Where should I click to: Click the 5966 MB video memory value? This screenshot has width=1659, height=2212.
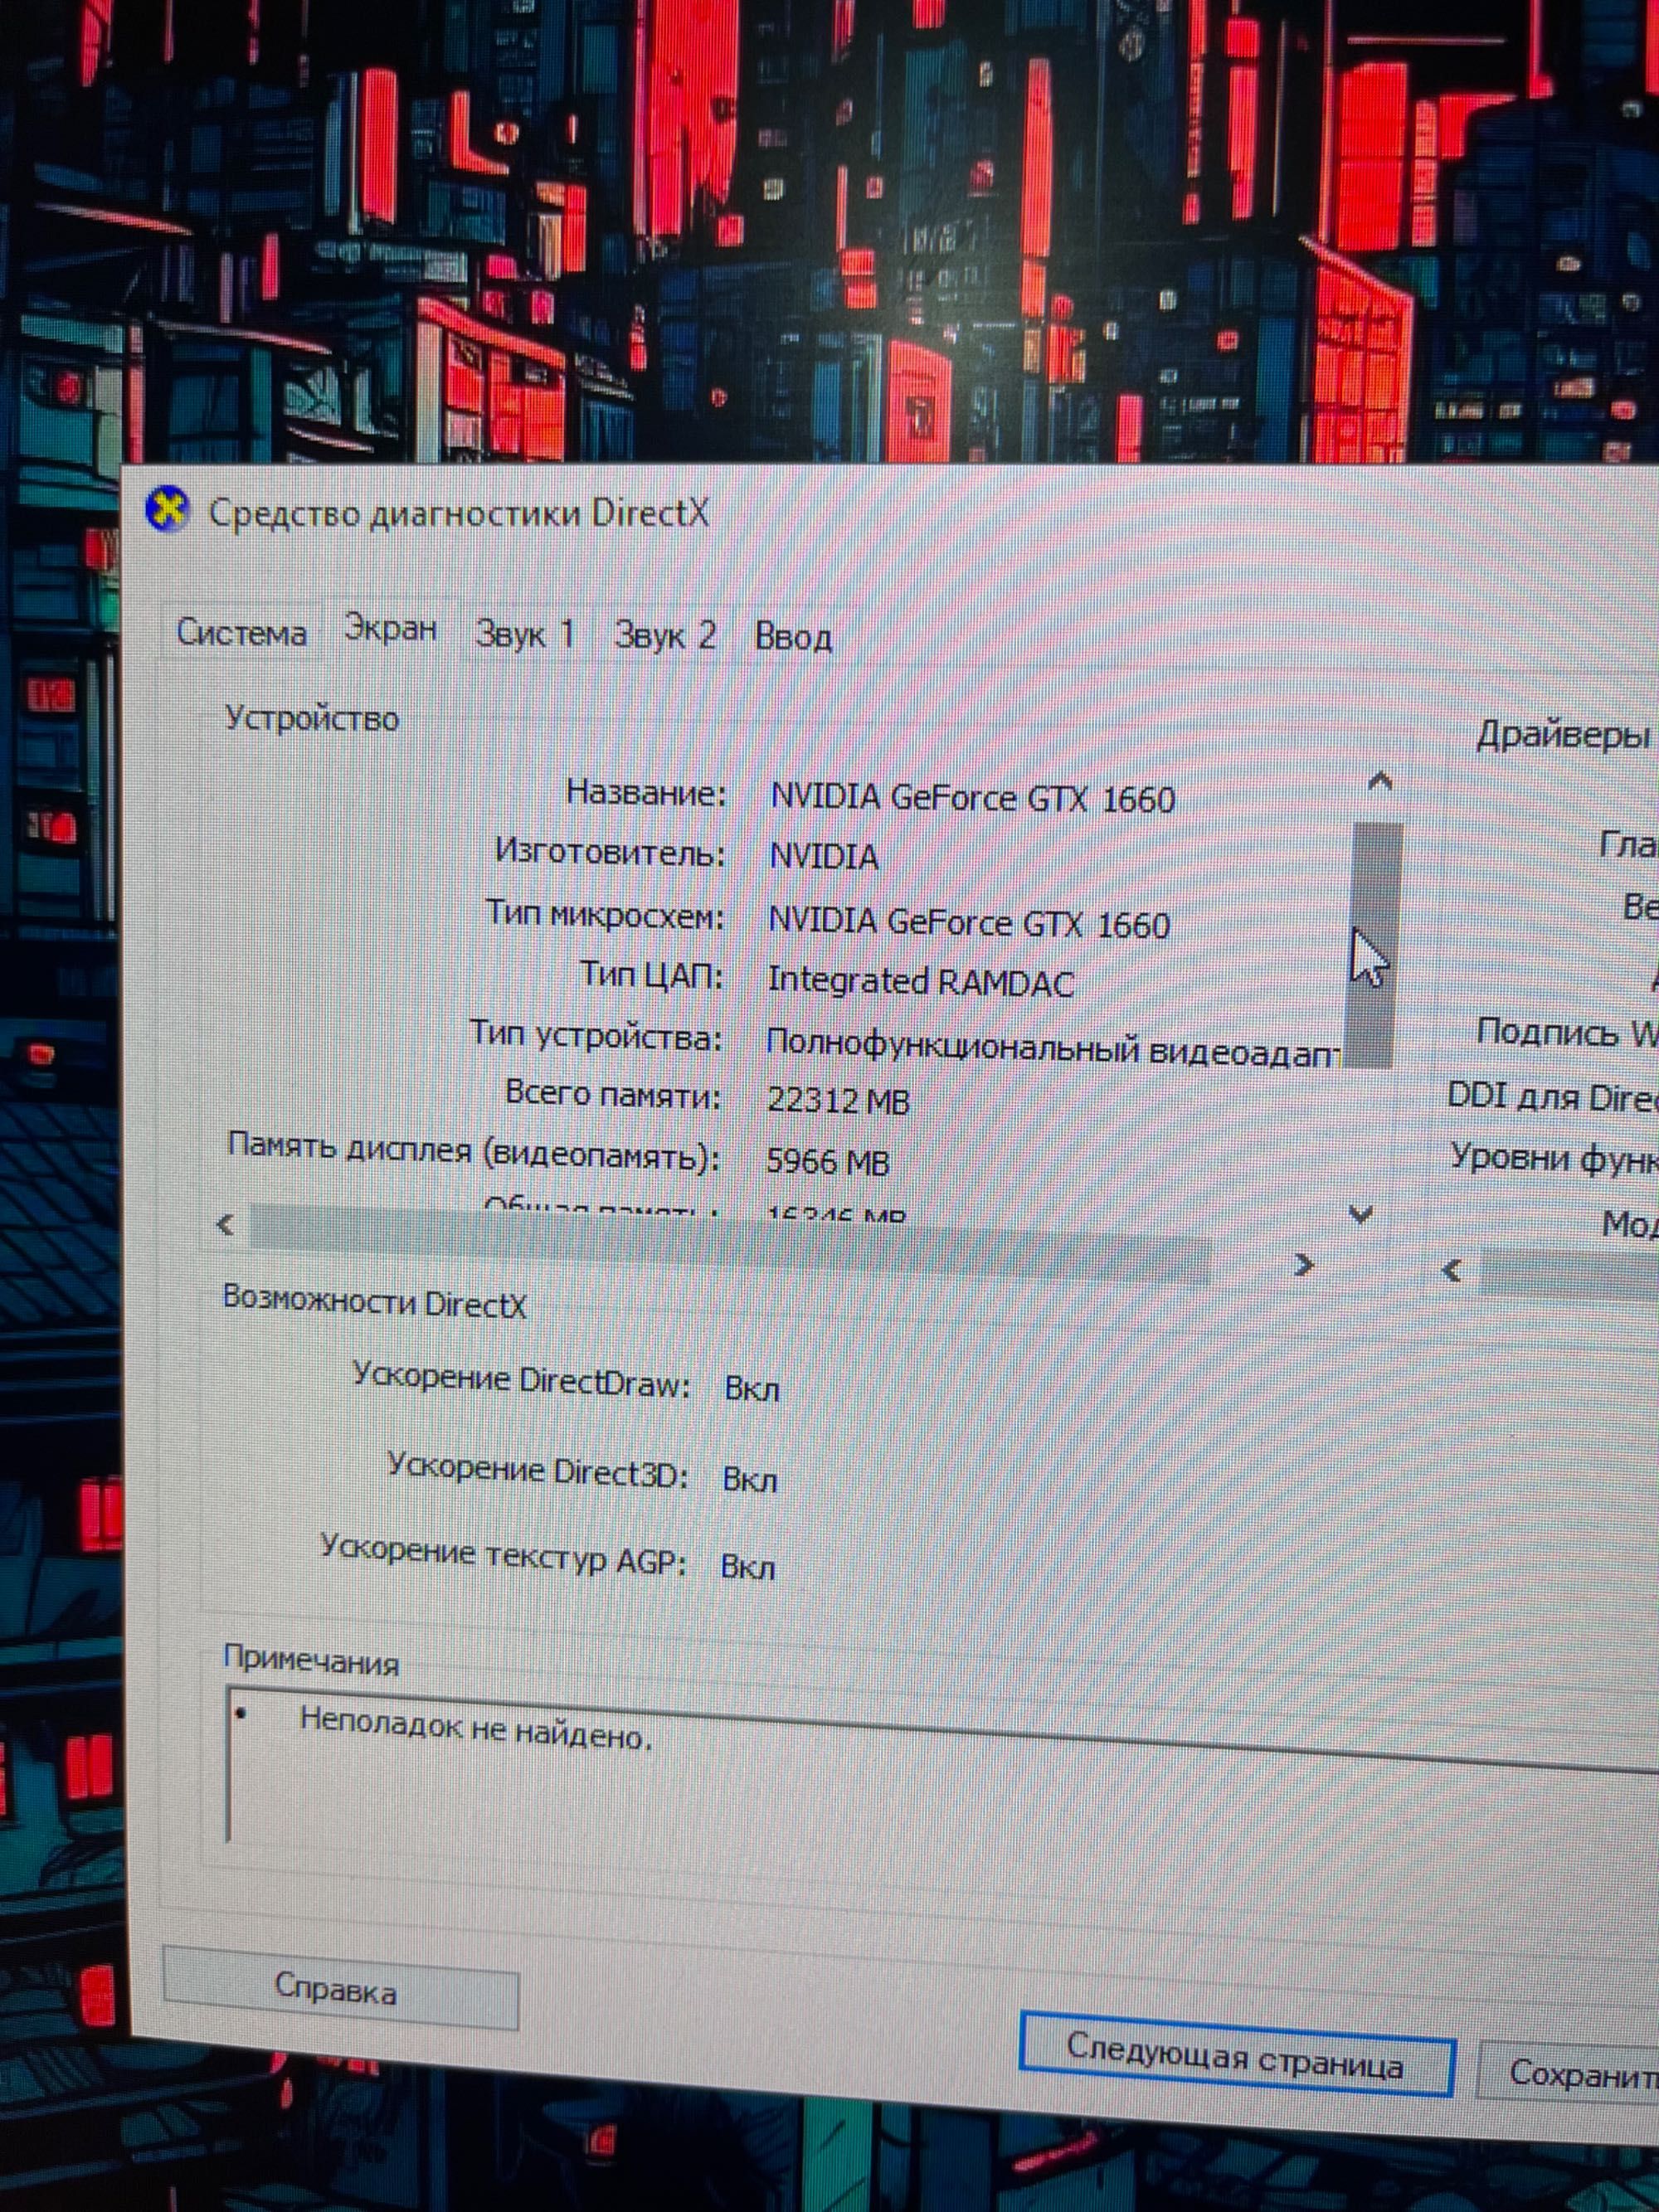tap(827, 1161)
